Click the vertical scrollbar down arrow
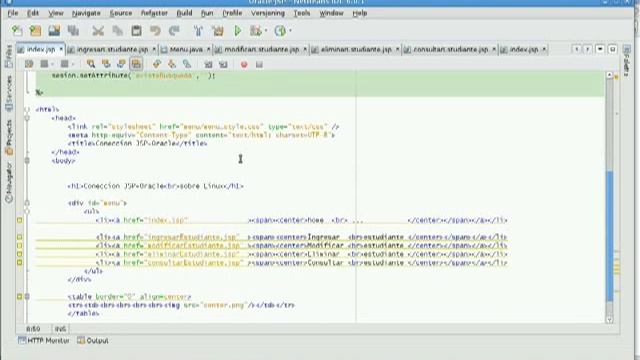Screen dimensions: 640x360 coord(609,320)
